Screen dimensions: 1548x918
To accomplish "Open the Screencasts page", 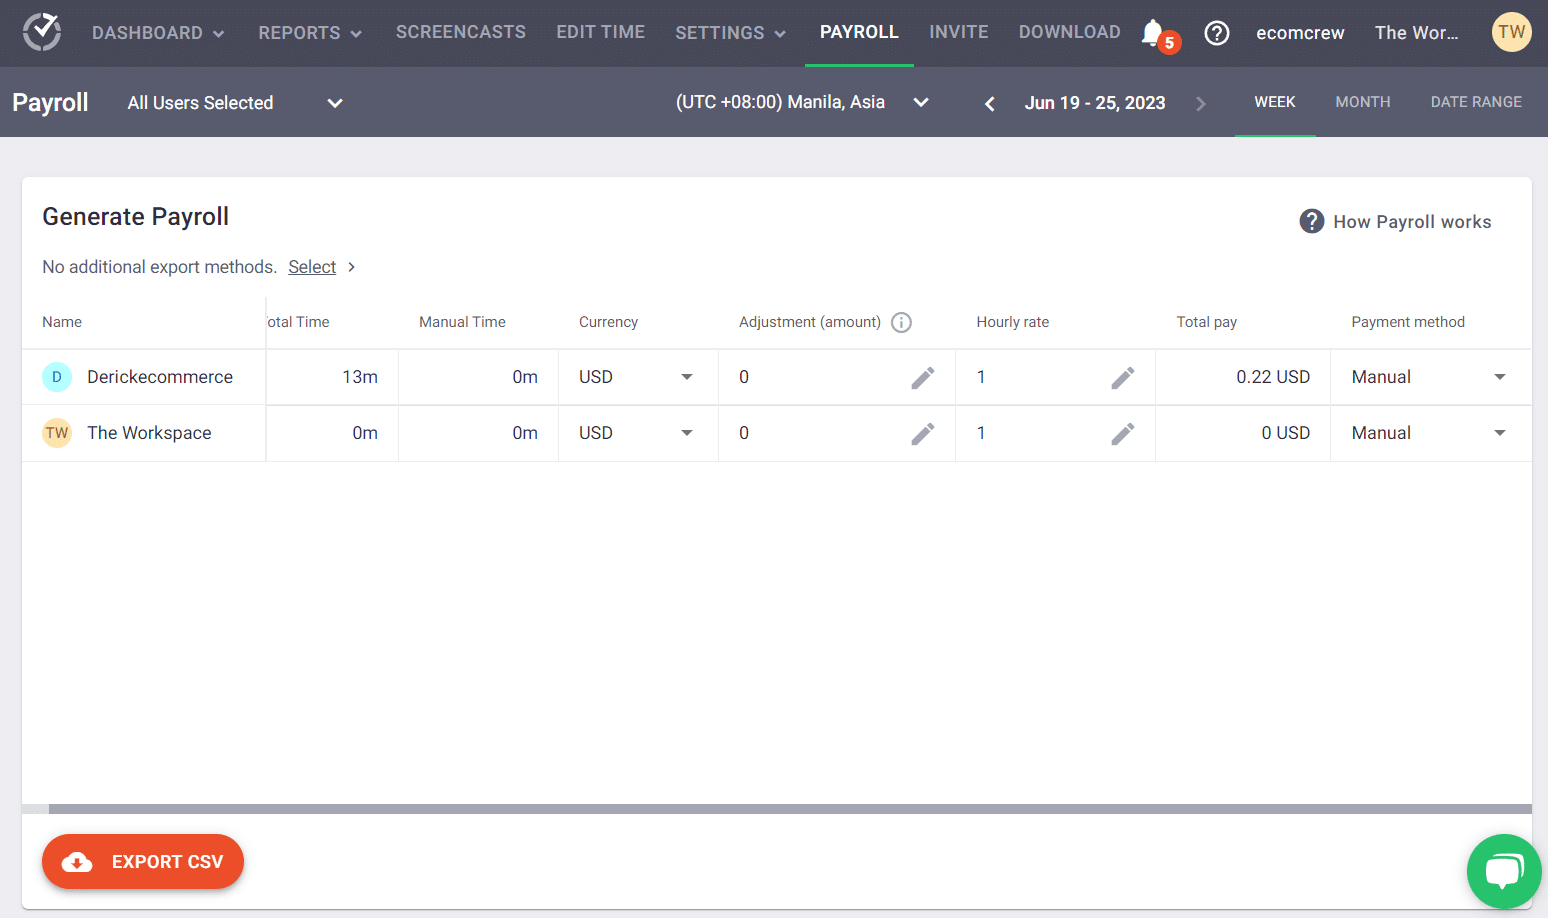I will 461,32.
